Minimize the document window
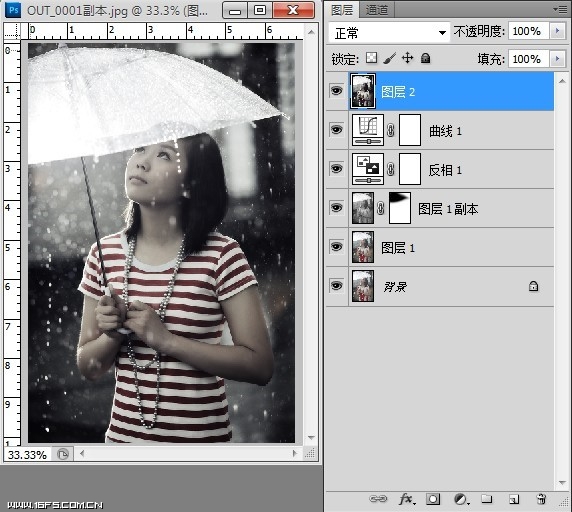 pyautogui.click(x=235, y=10)
